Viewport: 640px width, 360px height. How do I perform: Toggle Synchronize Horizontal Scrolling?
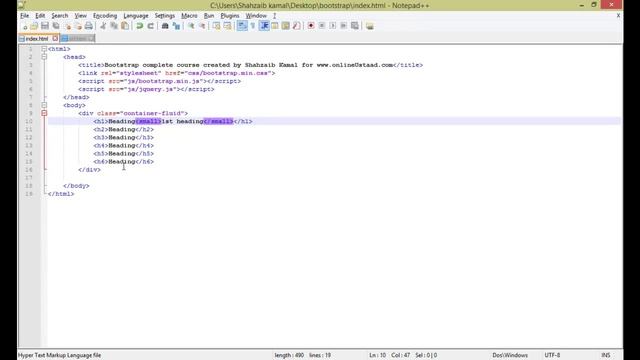[x=227, y=26]
